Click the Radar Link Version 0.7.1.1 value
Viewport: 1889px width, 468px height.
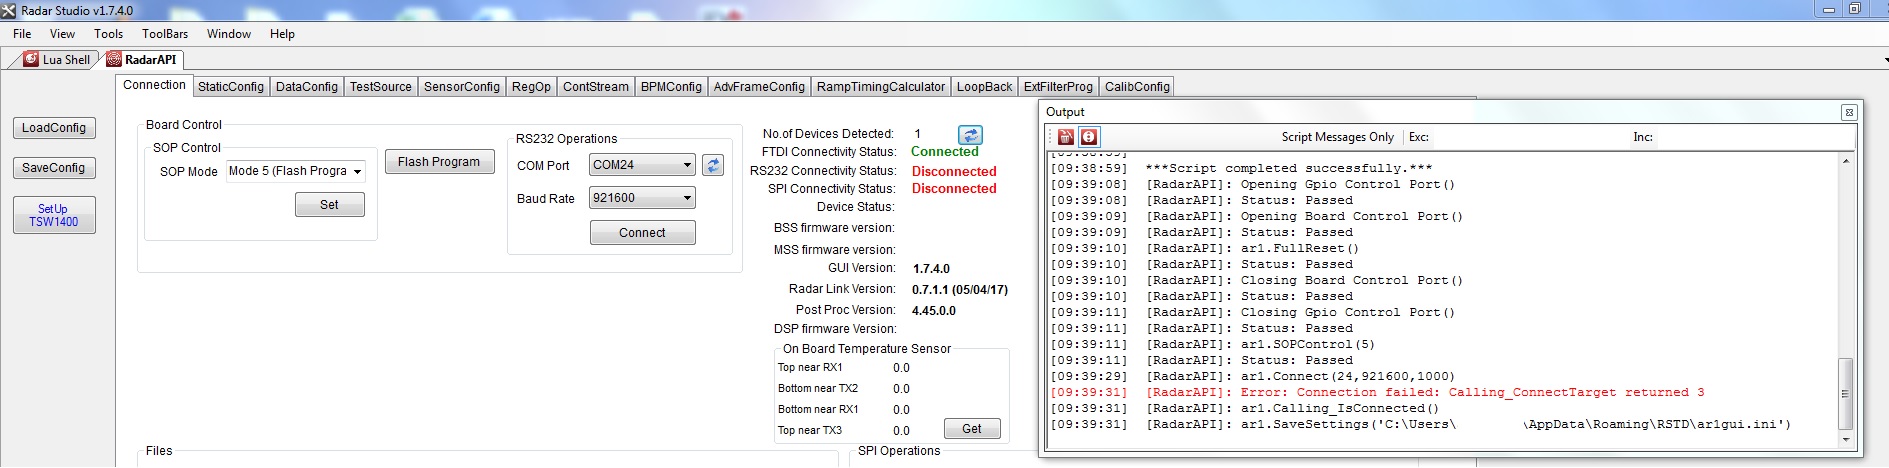point(960,290)
